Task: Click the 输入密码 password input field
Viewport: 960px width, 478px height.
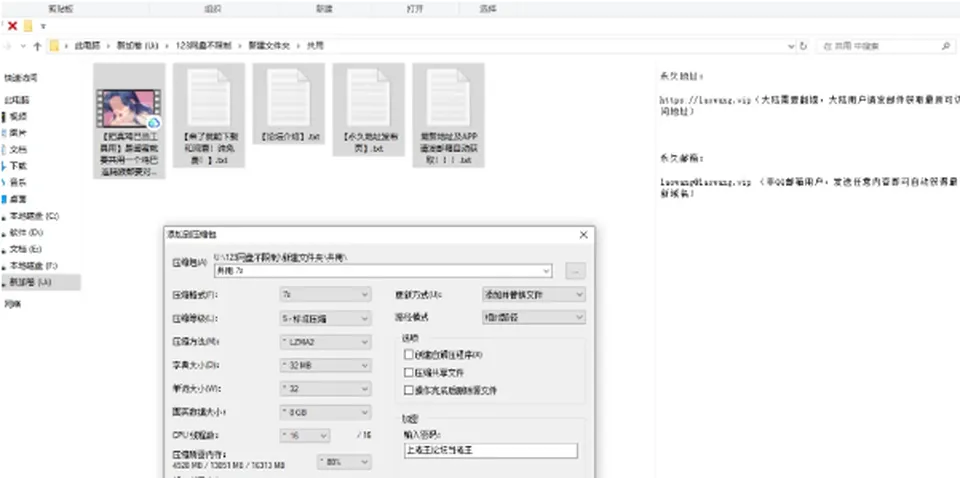Action: pos(490,450)
